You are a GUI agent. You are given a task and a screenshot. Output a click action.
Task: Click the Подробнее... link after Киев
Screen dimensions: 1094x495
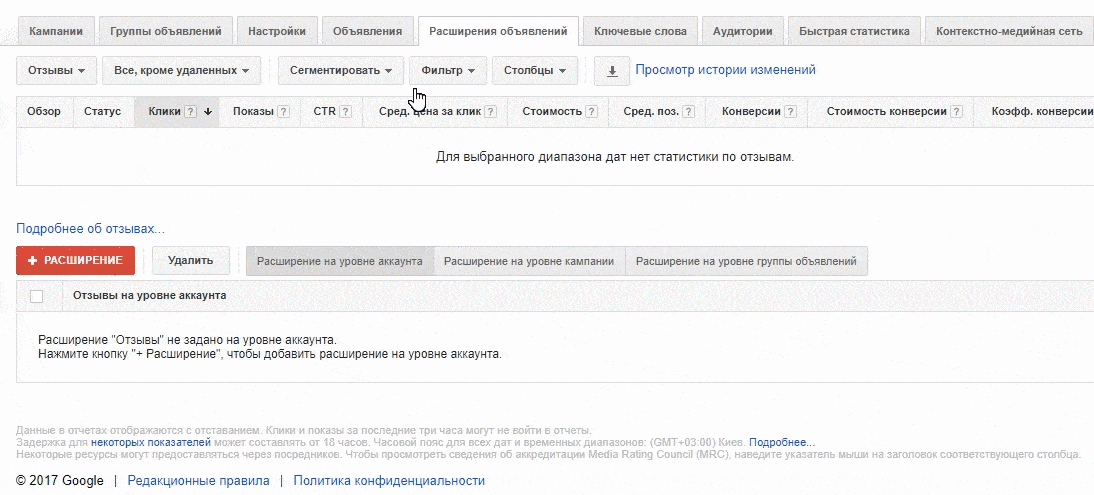click(782, 443)
